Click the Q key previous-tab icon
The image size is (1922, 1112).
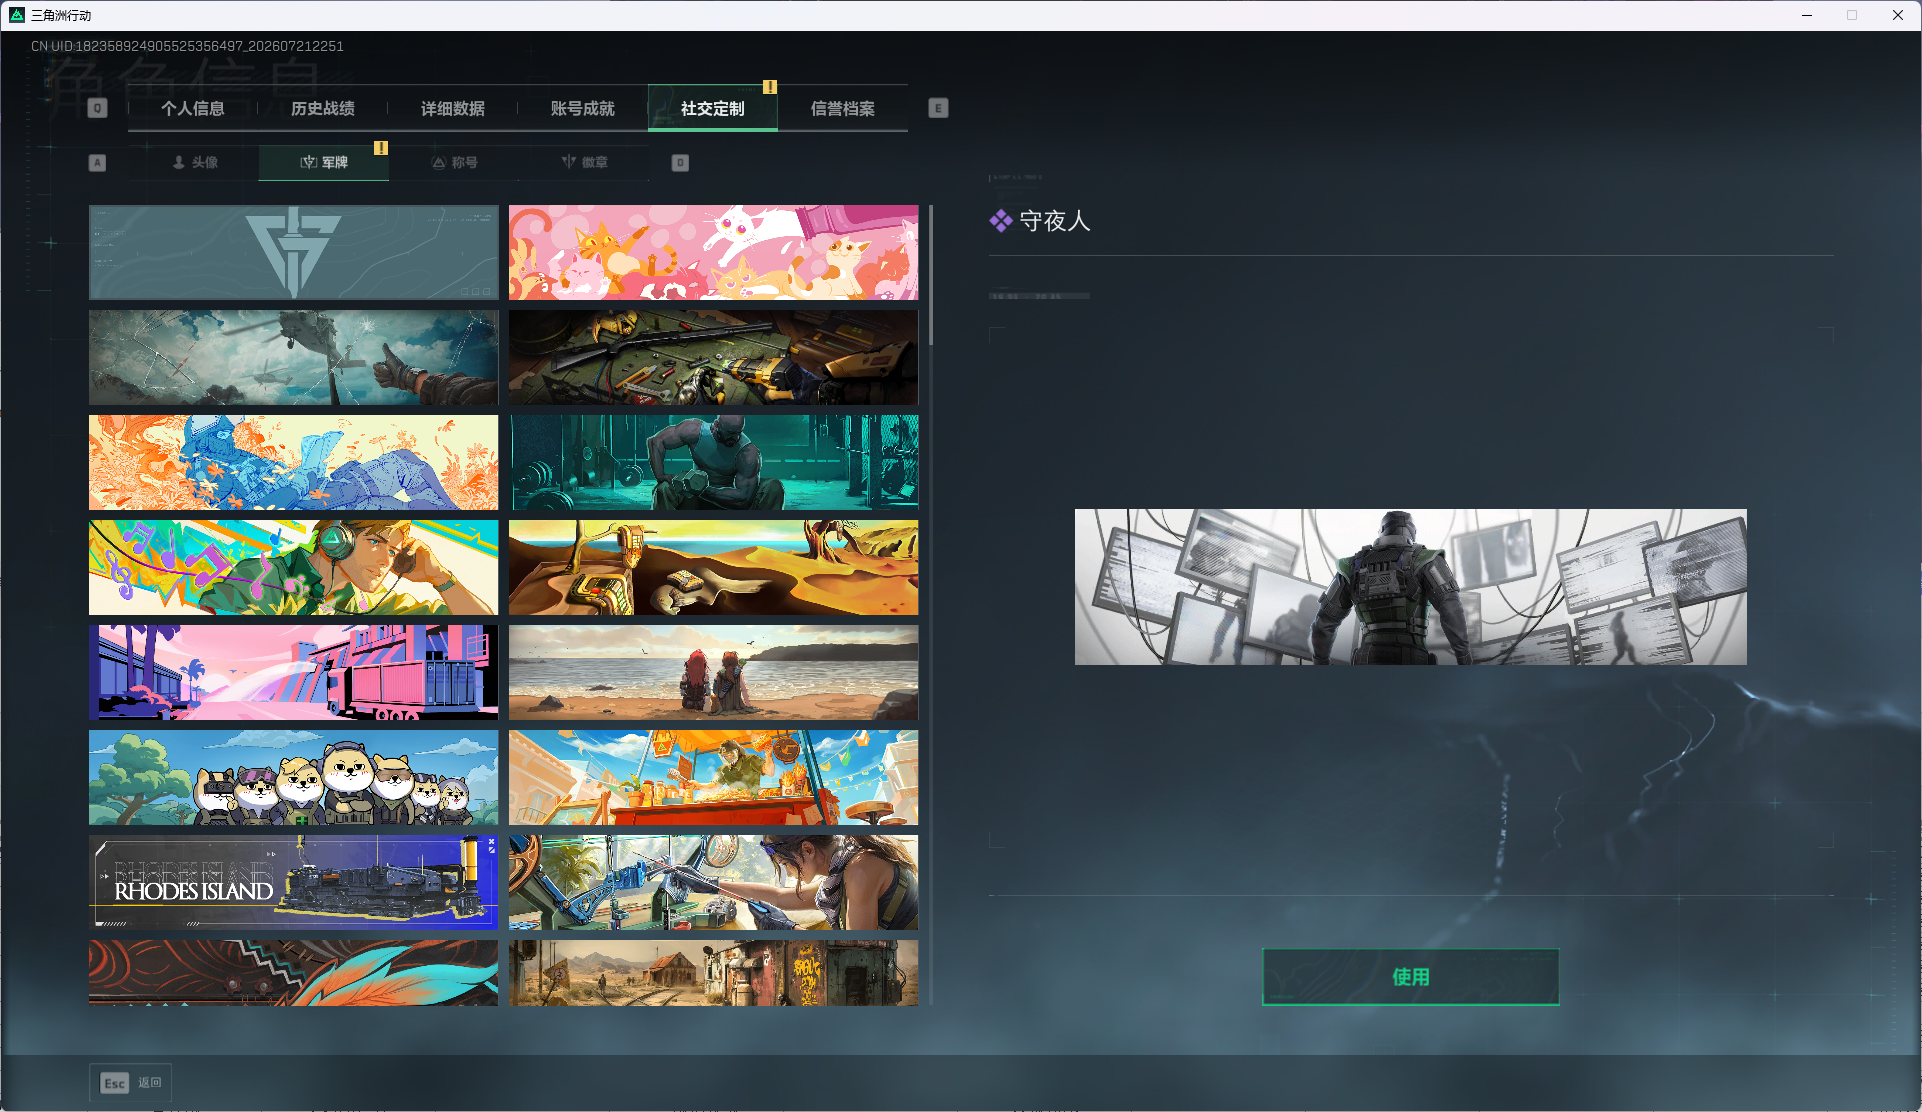pos(97,108)
